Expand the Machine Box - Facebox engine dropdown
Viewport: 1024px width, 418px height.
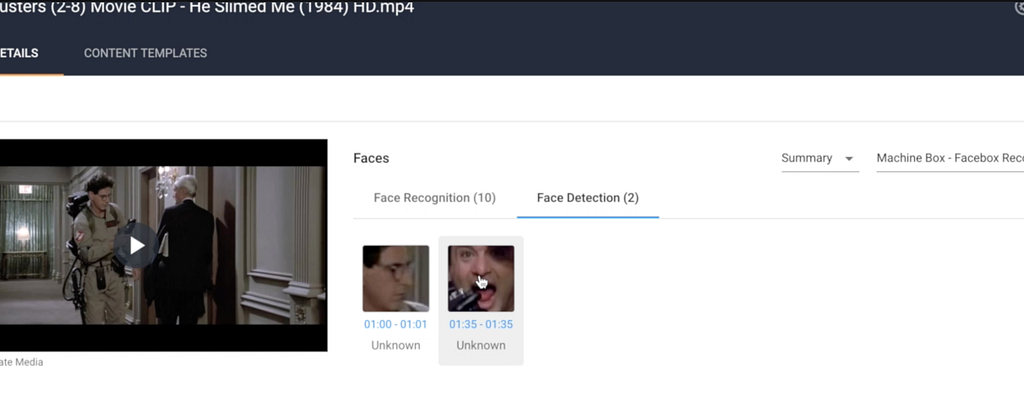click(x=950, y=158)
